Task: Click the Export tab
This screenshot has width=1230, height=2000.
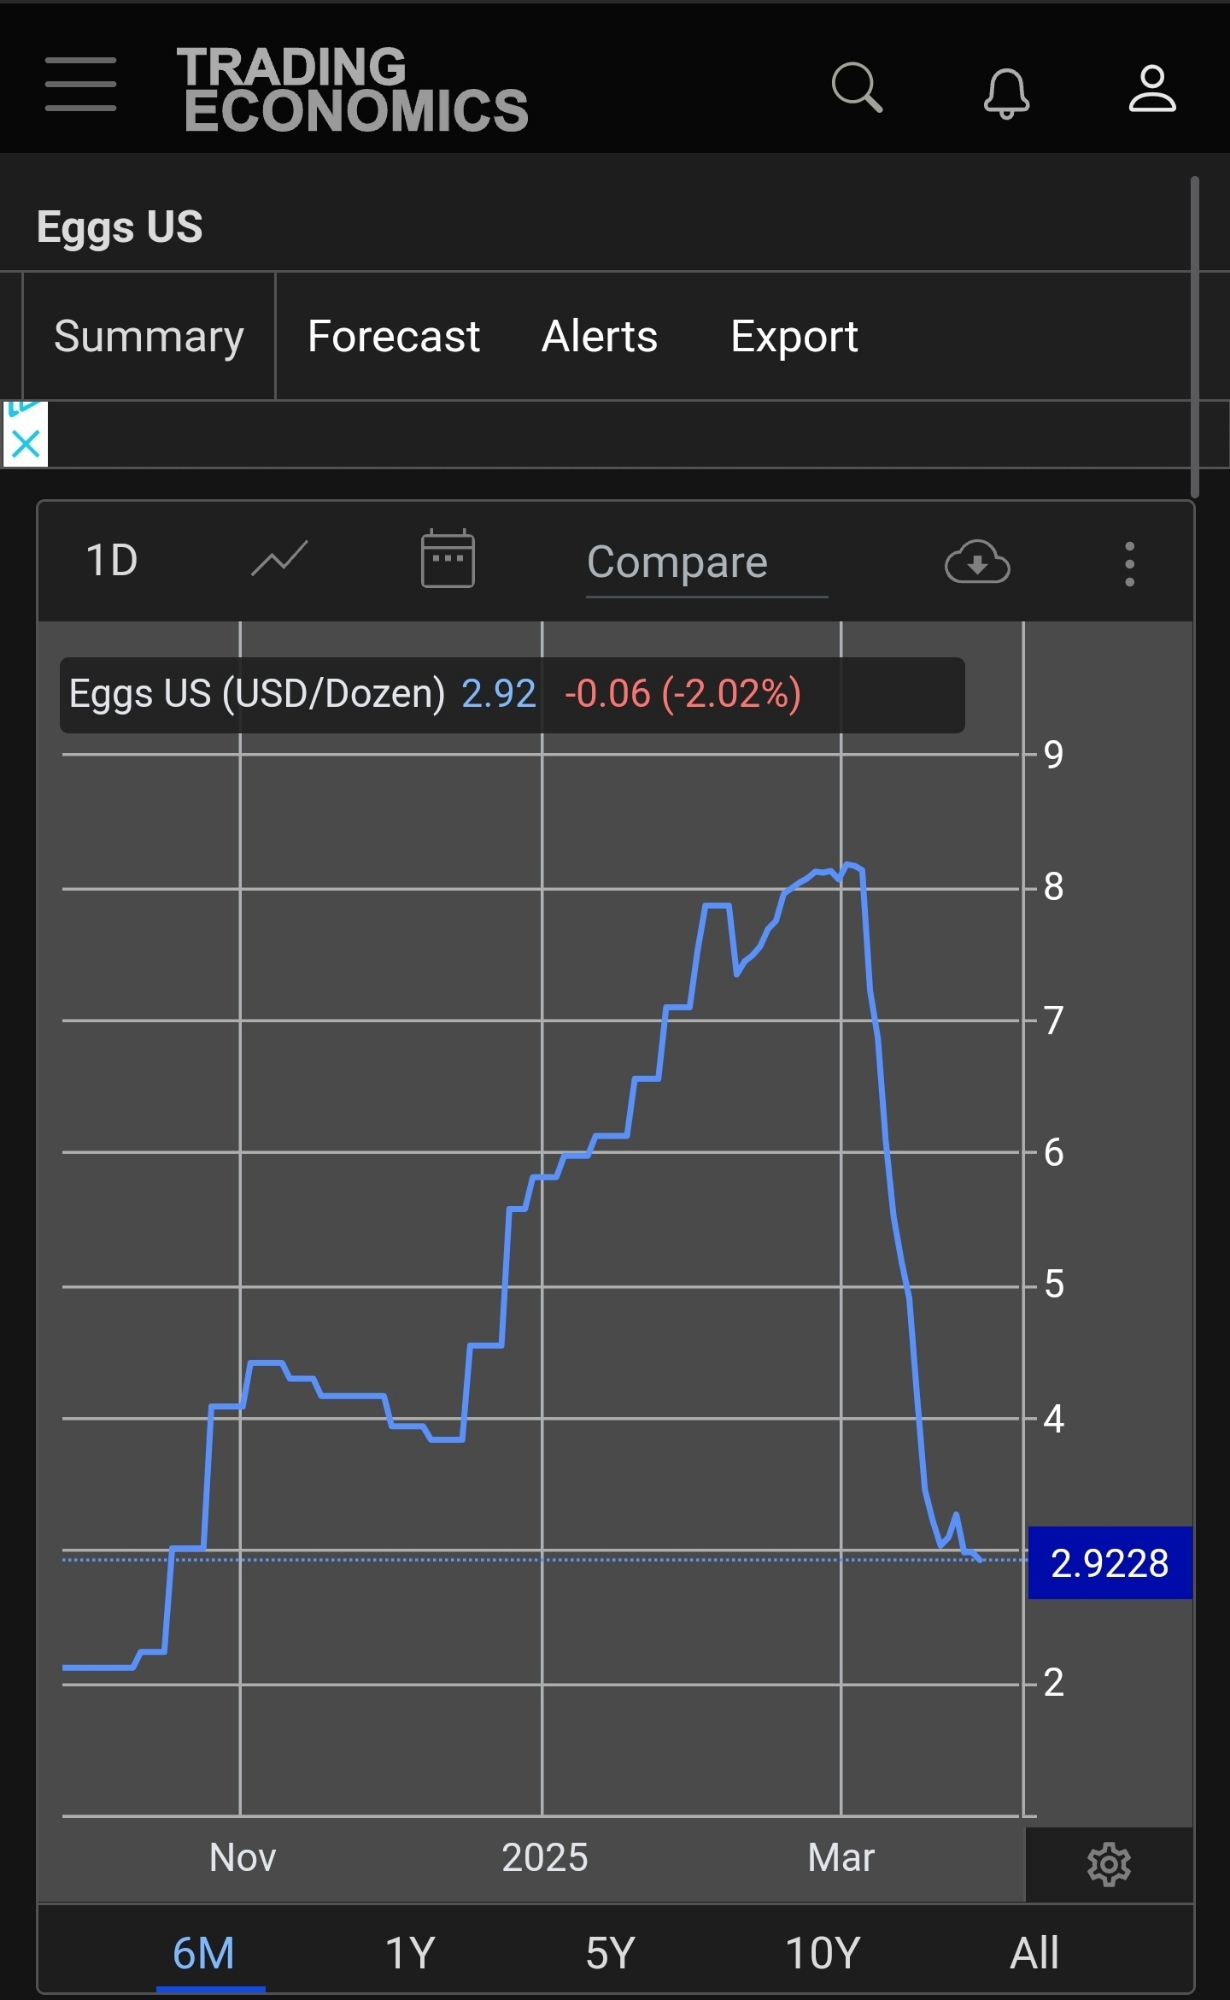Action: pos(794,337)
